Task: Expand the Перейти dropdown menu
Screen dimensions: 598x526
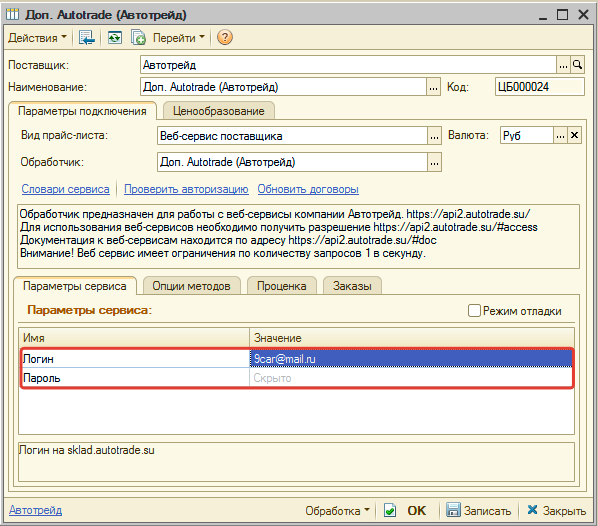Action: click(x=178, y=38)
